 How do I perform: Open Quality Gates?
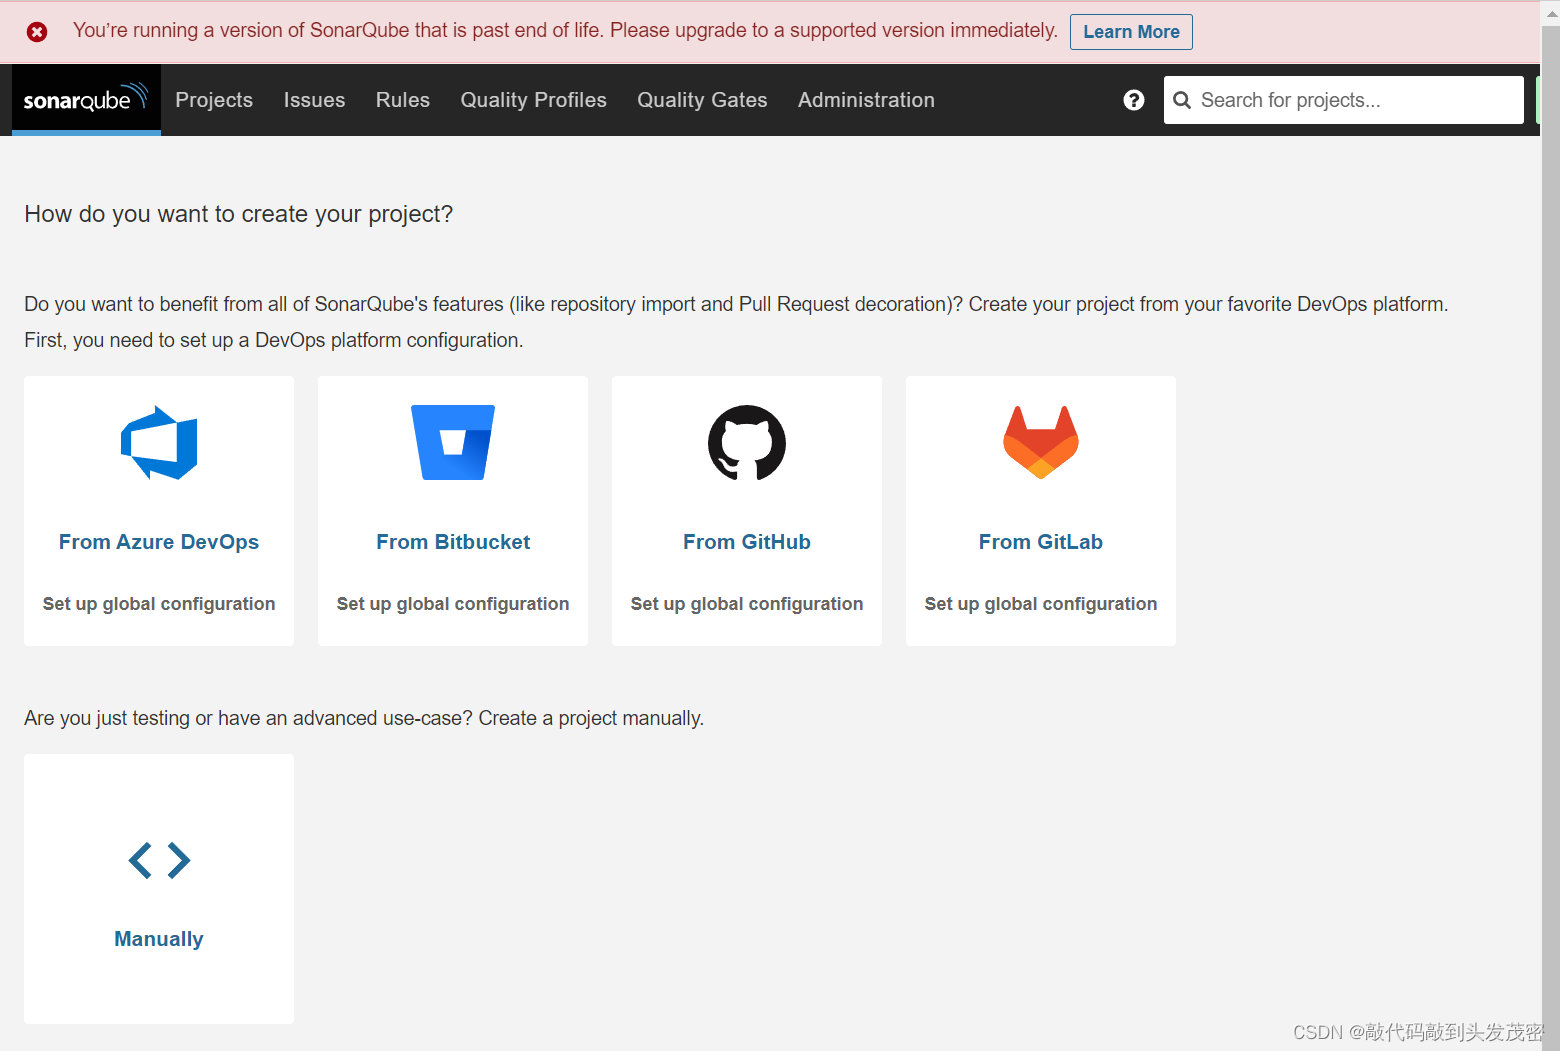point(702,100)
